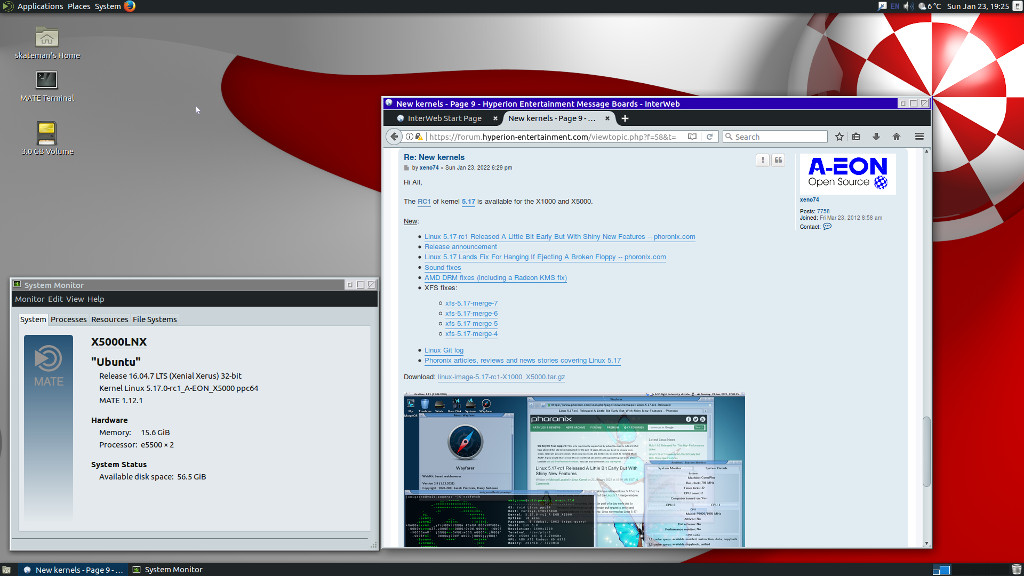Open the 5.17 kernel link in the post
Image resolution: width=1024 pixels, height=576 pixels.
tap(468, 202)
